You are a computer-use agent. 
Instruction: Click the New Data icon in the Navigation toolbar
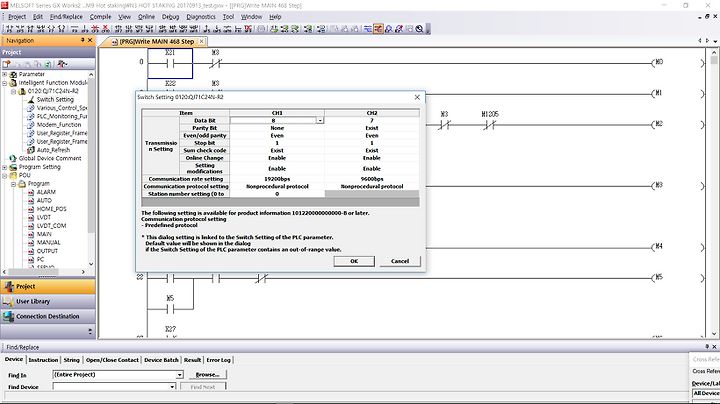click(6, 64)
